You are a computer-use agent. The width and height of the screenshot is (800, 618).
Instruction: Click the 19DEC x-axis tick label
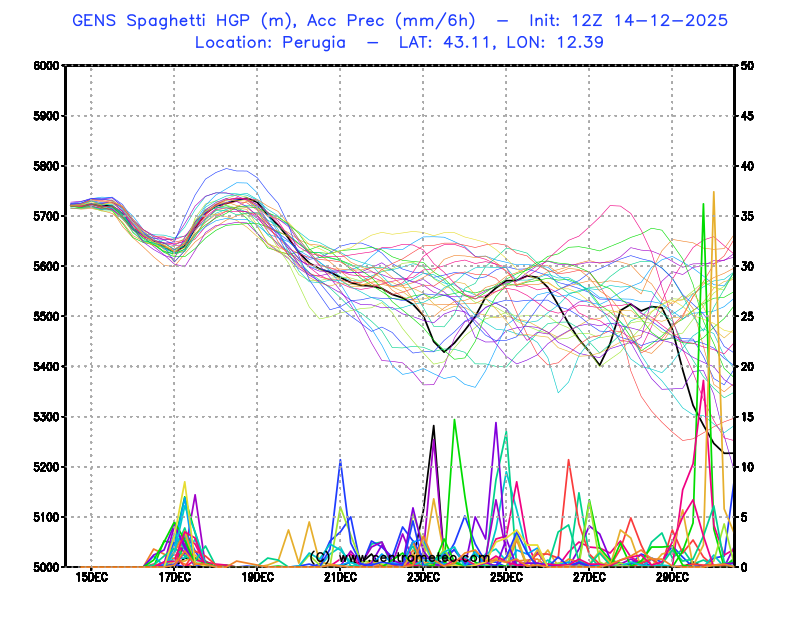point(257,578)
